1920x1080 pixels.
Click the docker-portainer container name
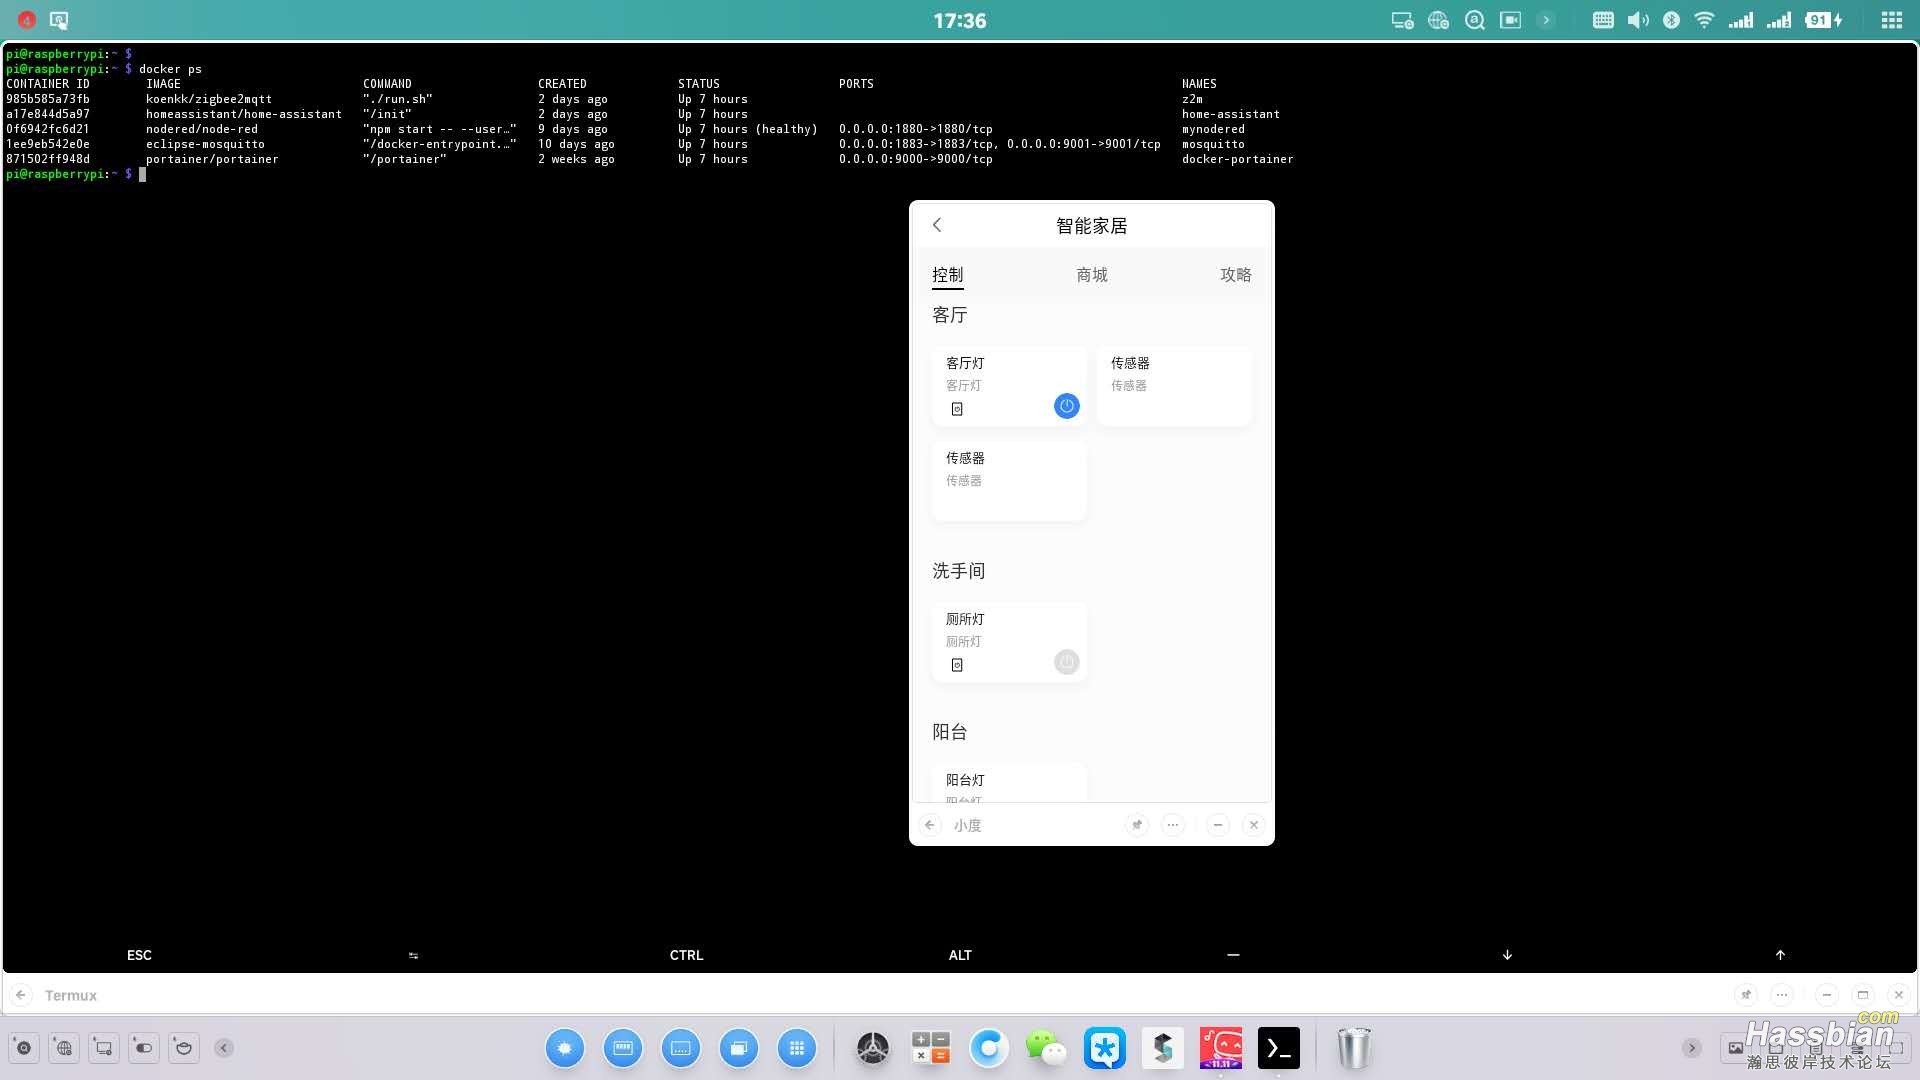click(1238, 159)
